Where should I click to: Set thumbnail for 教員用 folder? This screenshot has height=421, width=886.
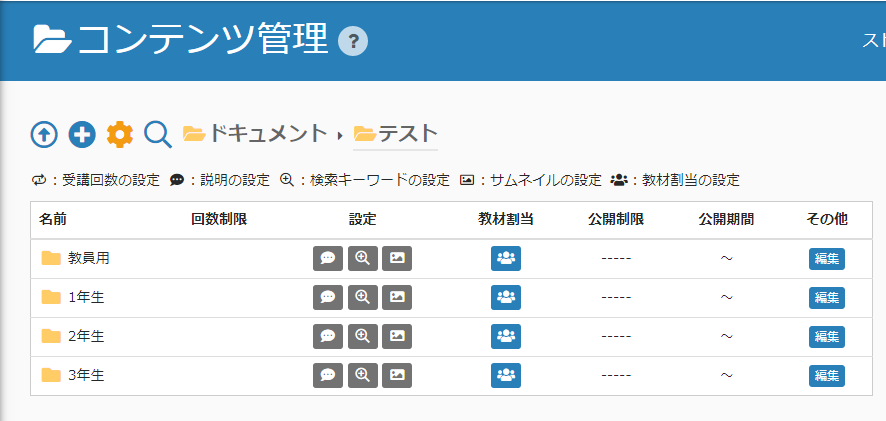[x=397, y=258]
